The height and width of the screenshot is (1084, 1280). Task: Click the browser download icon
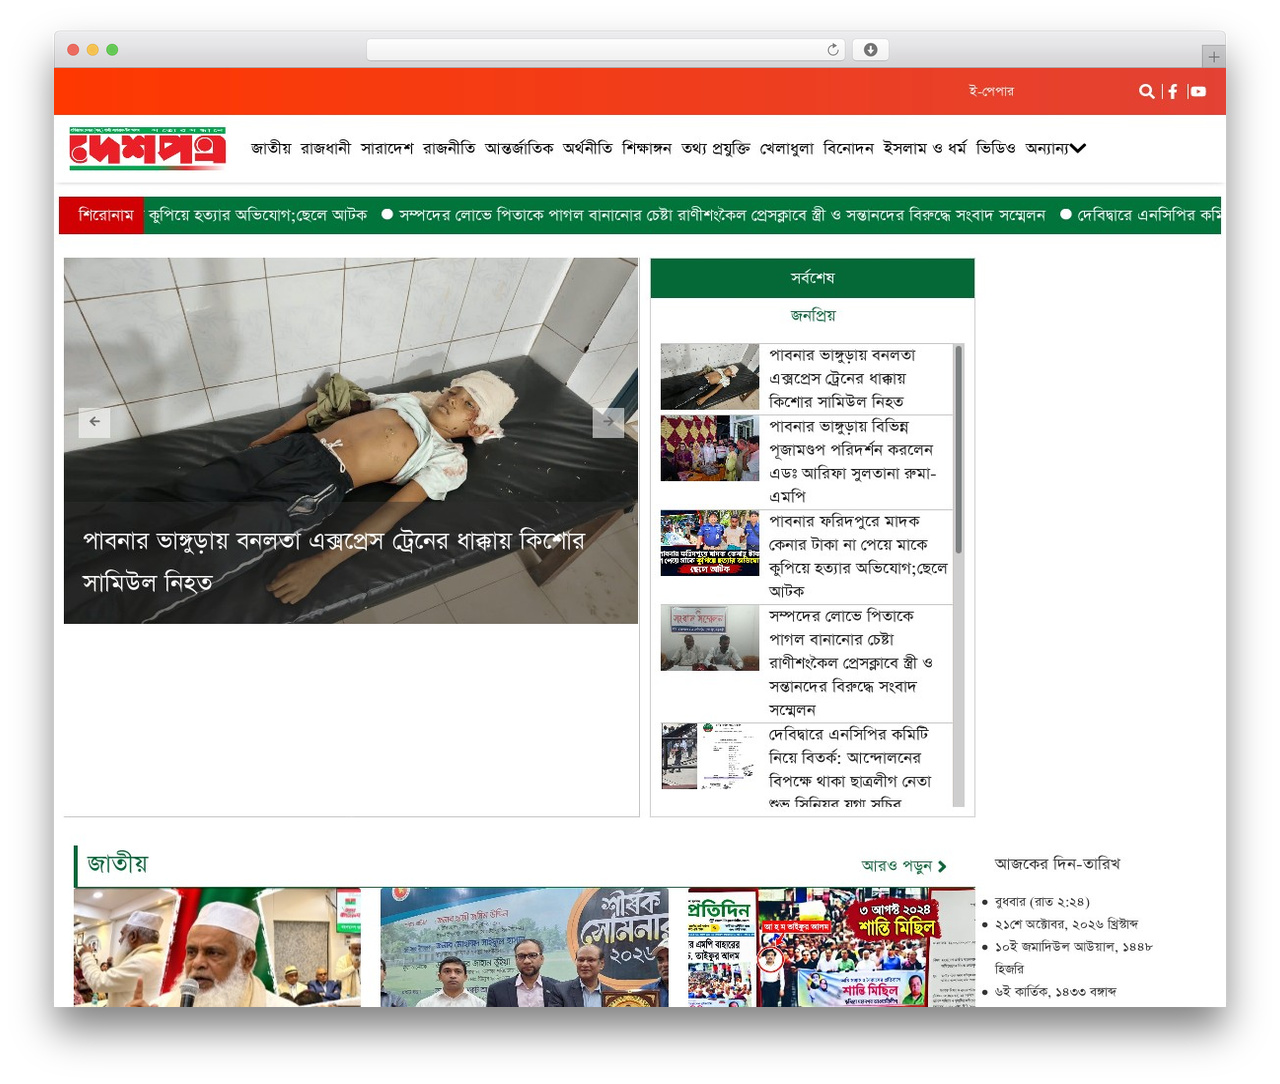click(870, 50)
